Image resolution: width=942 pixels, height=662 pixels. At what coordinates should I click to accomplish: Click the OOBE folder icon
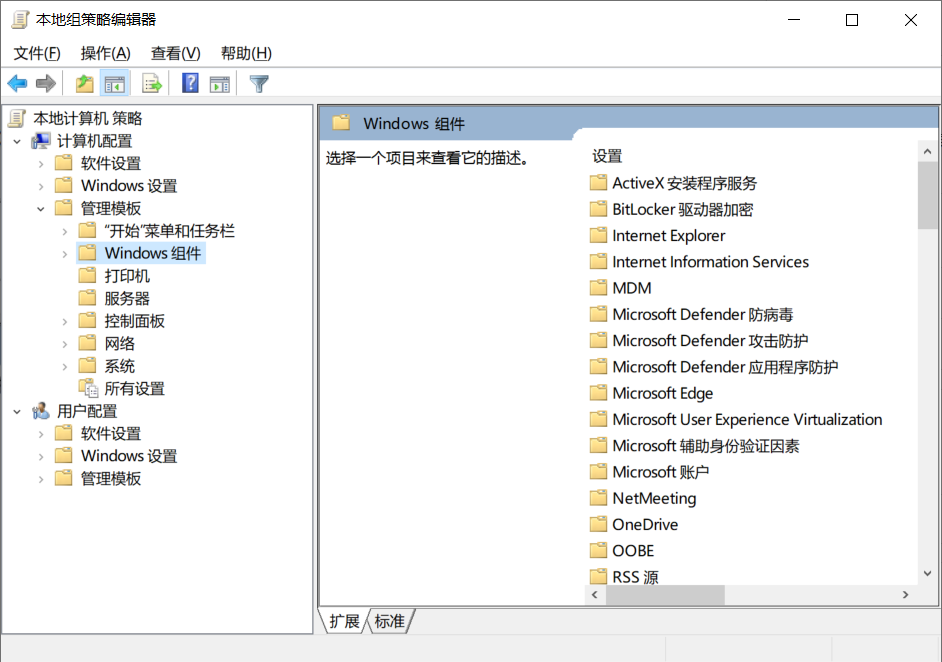(x=598, y=550)
